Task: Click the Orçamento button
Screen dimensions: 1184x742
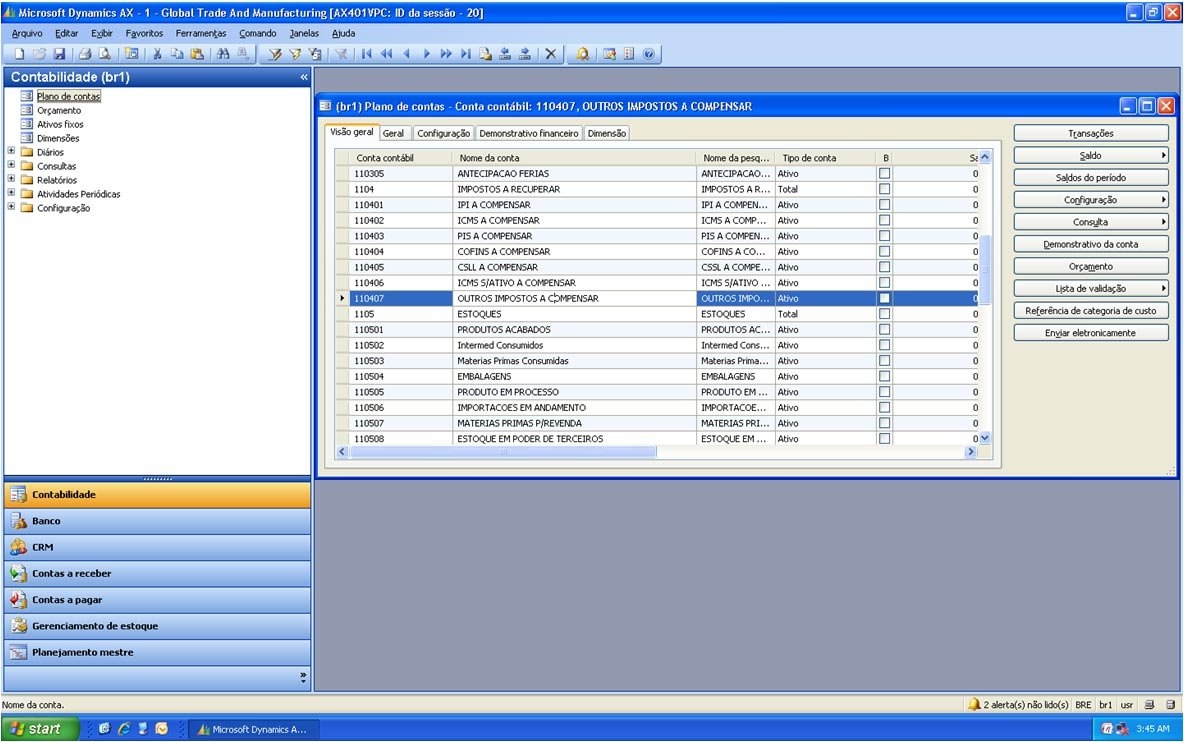Action: (x=1090, y=266)
